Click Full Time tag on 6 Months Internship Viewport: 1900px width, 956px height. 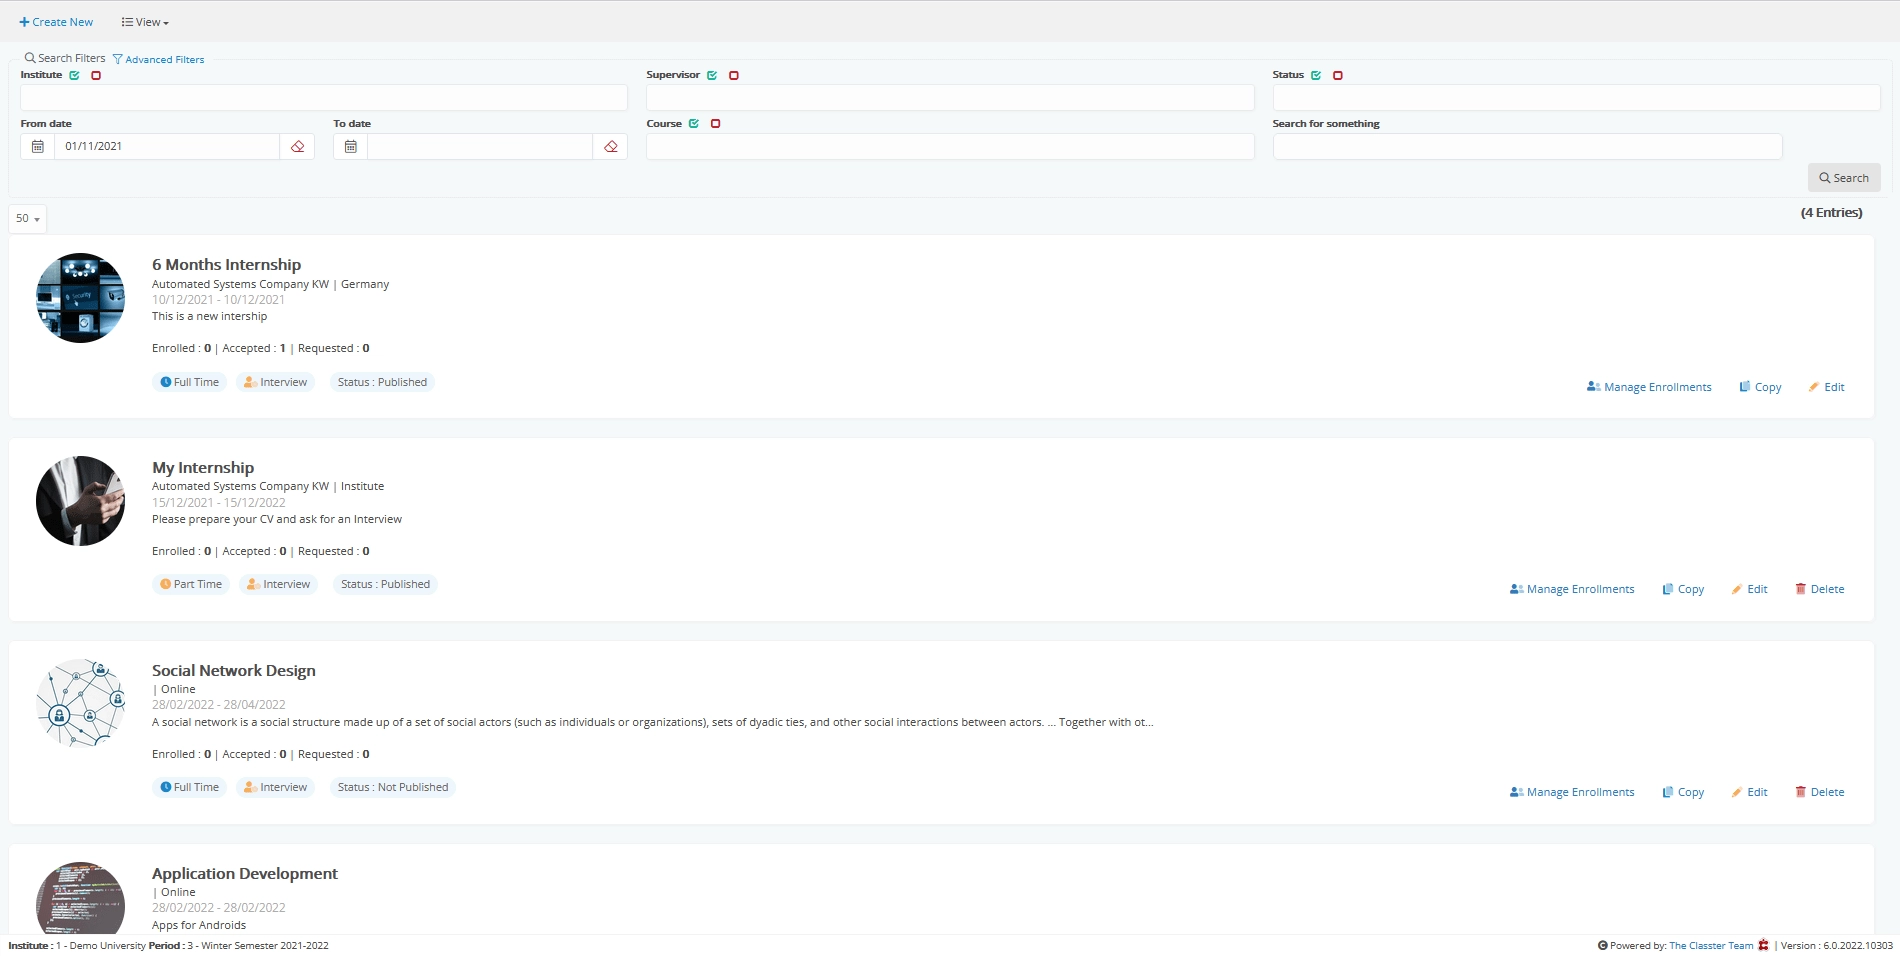click(x=190, y=382)
